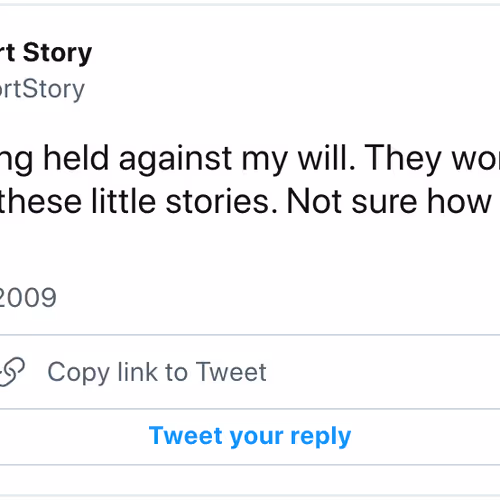The height and width of the screenshot is (500, 500).
Task: Click the chain link icon
Action: coord(12,372)
